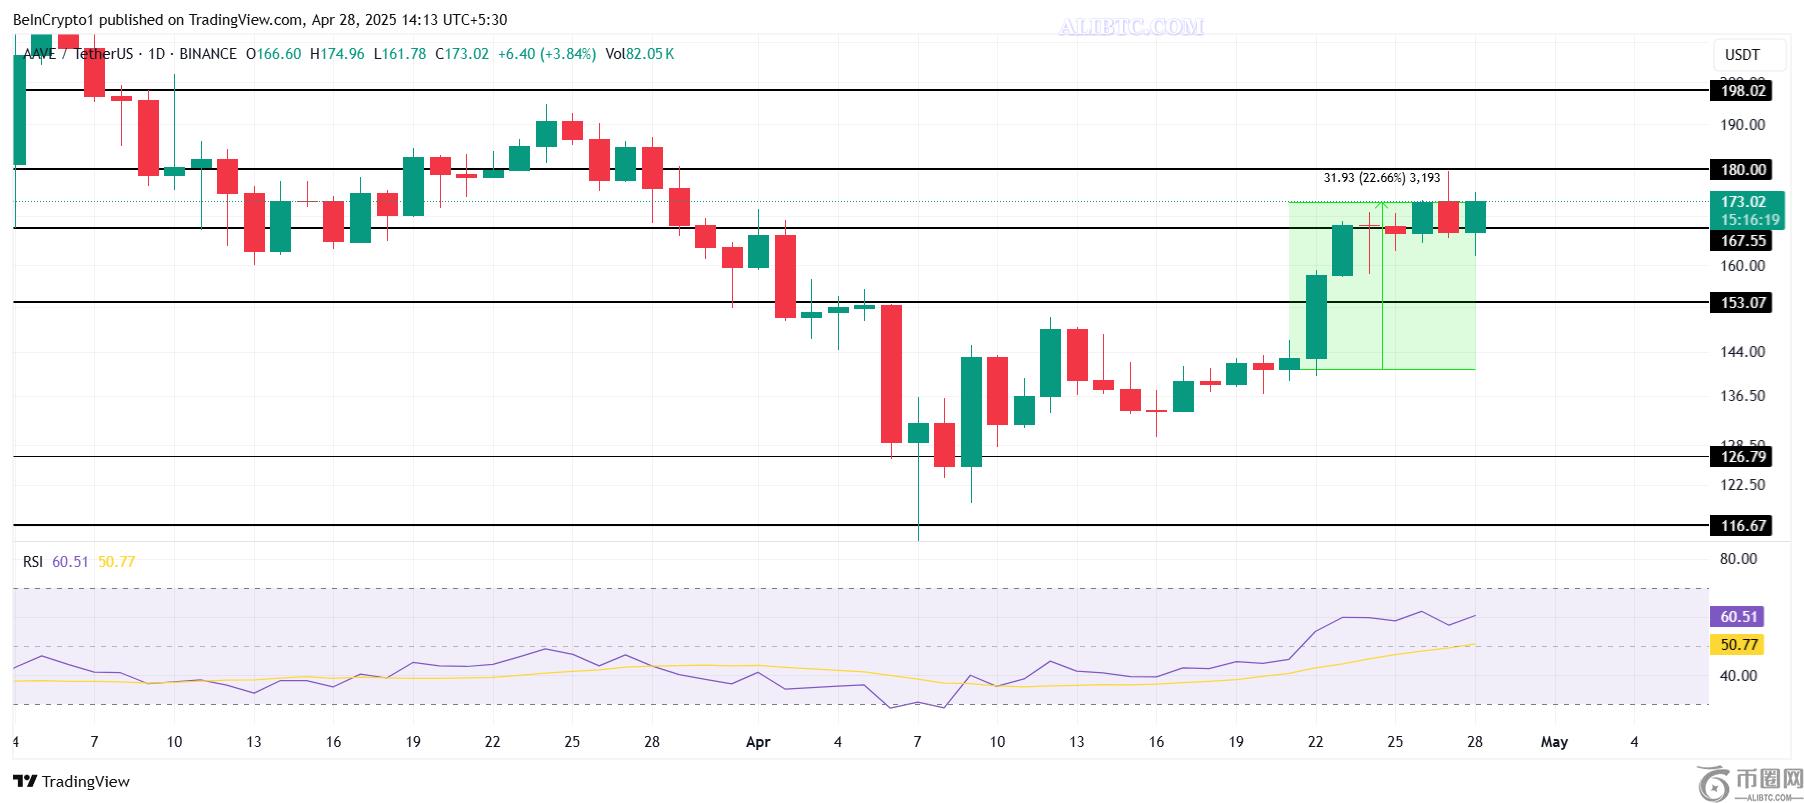
Task: Expand the RSI indicator legend
Action: pyautogui.click(x=33, y=562)
